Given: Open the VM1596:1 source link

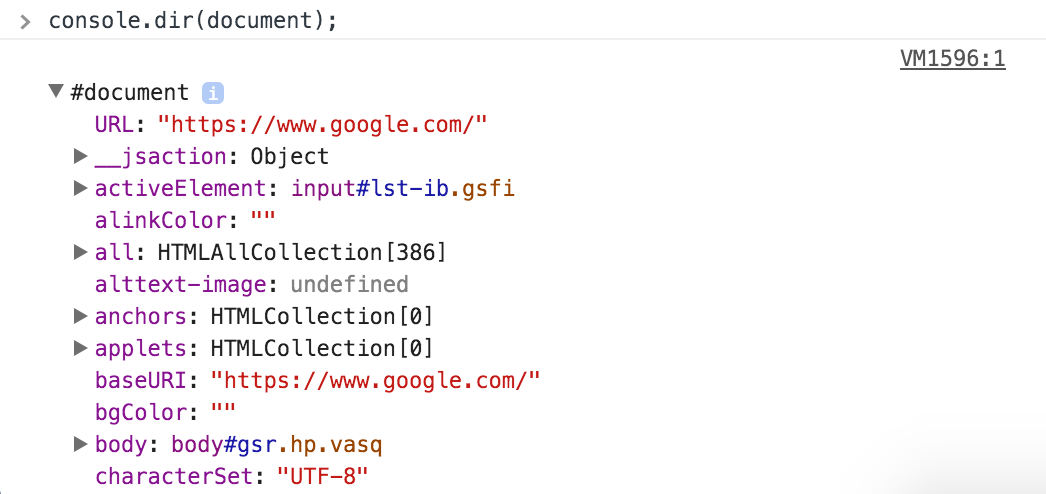Looking at the screenshot, I should pyautogui.click(x=953, y=59).
